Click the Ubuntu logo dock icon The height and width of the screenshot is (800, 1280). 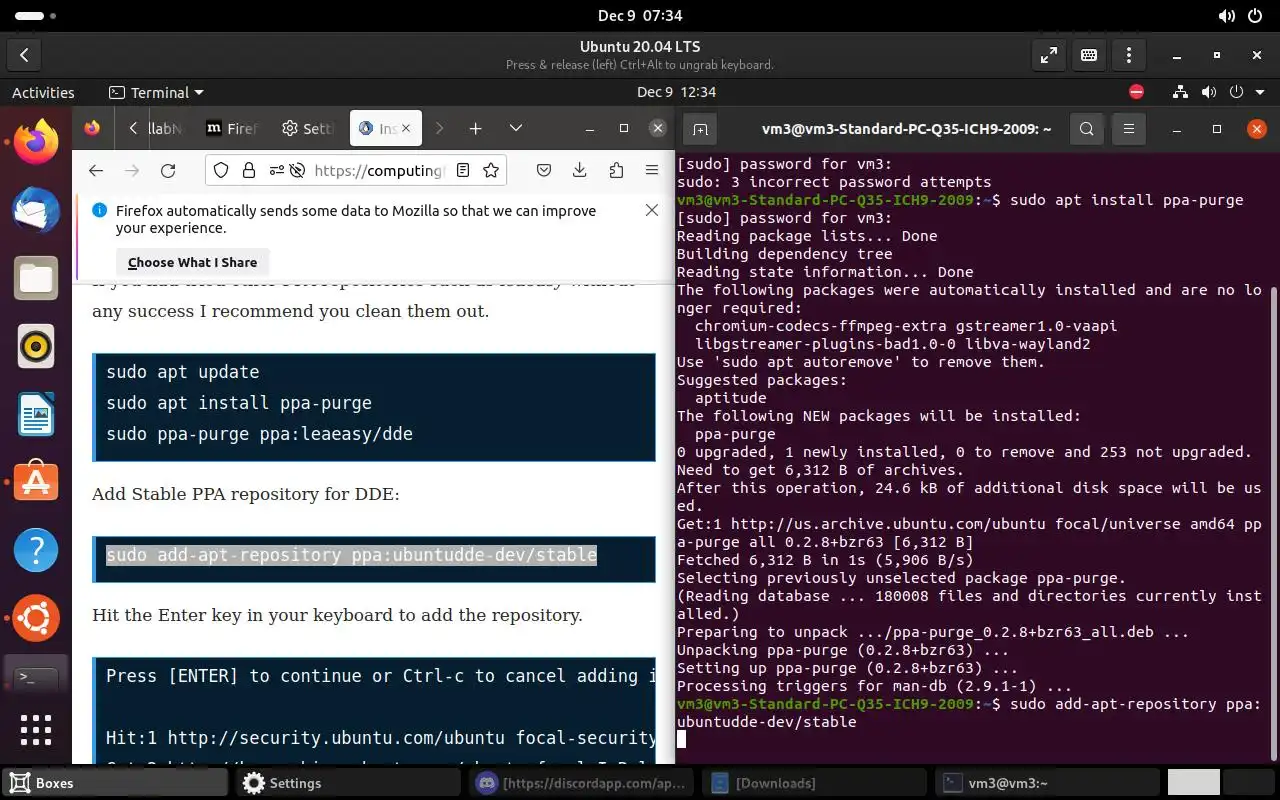point(36,619)
